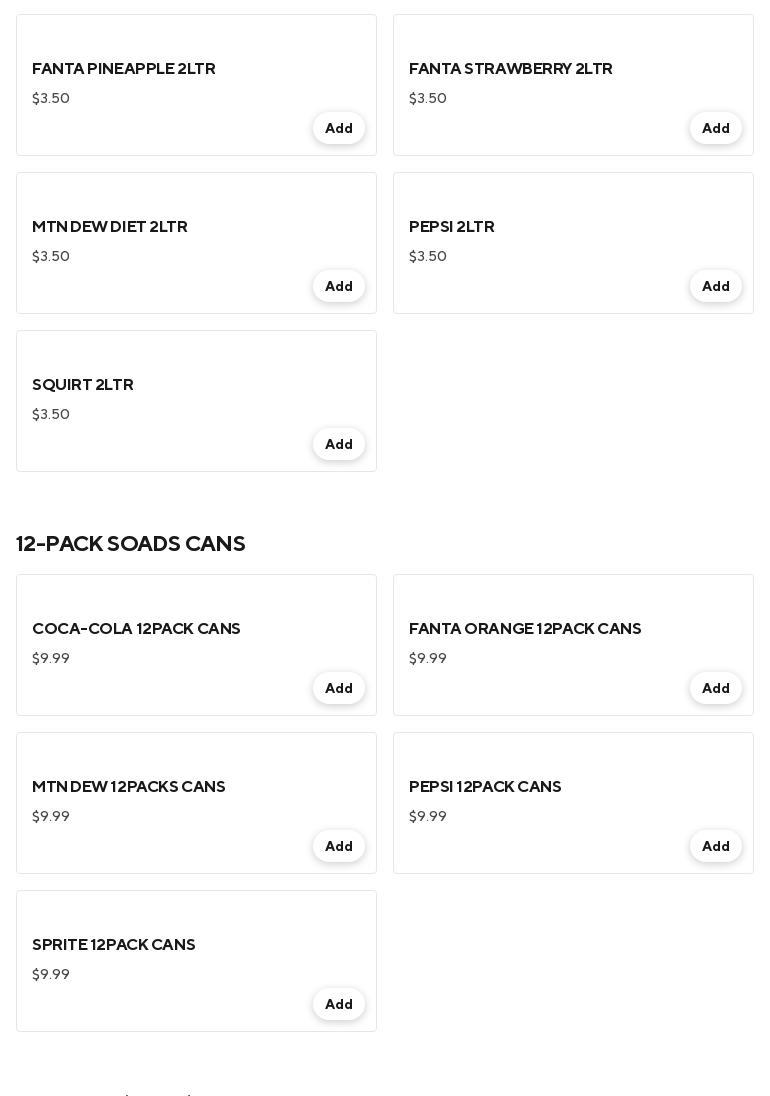
Task: Add Fanta Orange 12Pack Cans
Action: pos(715,688)
